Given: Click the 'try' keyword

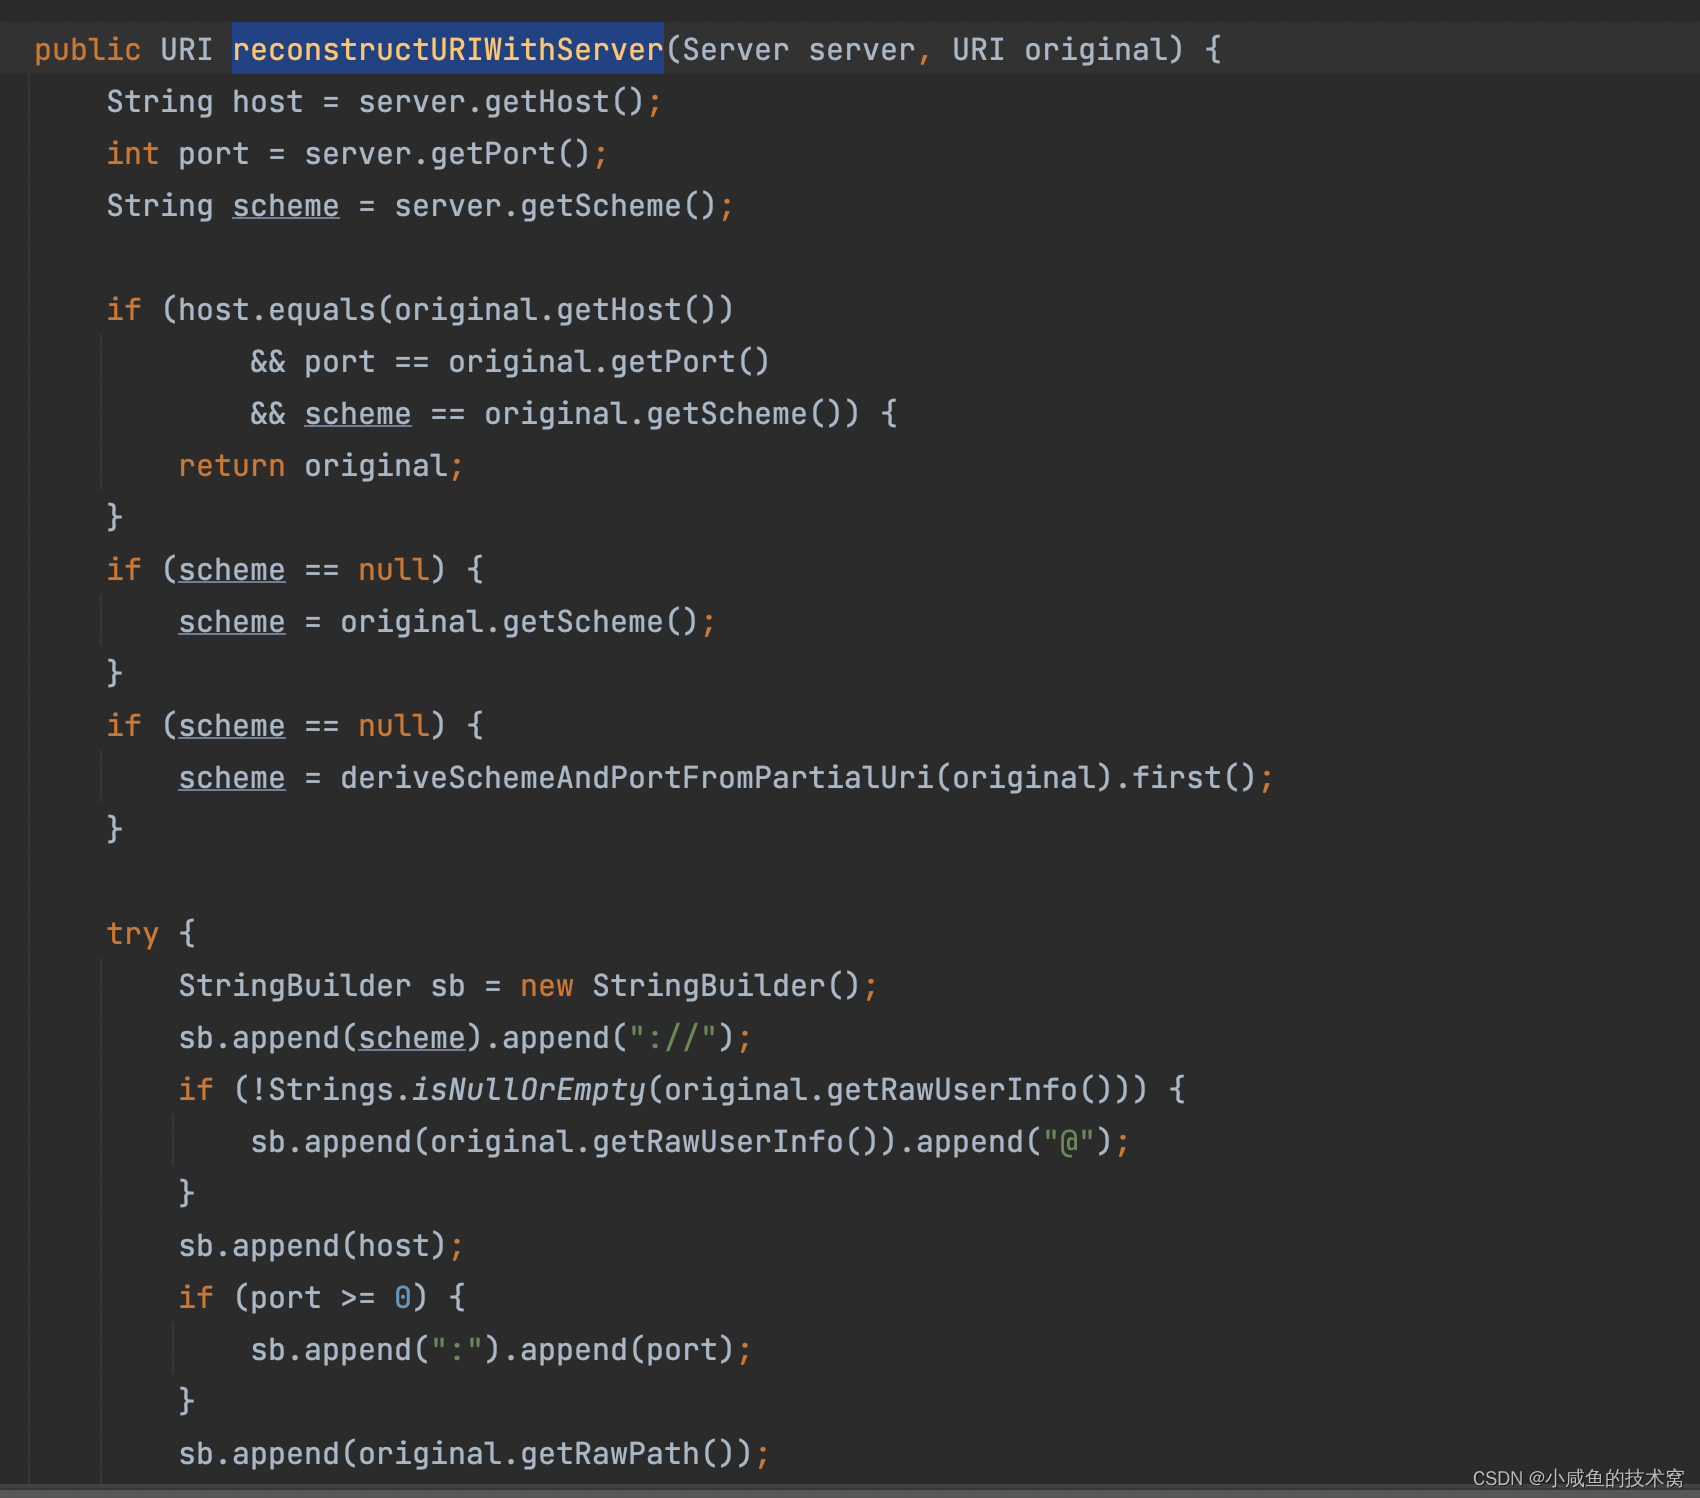Looking at the screenshot, I should [133, 933].
